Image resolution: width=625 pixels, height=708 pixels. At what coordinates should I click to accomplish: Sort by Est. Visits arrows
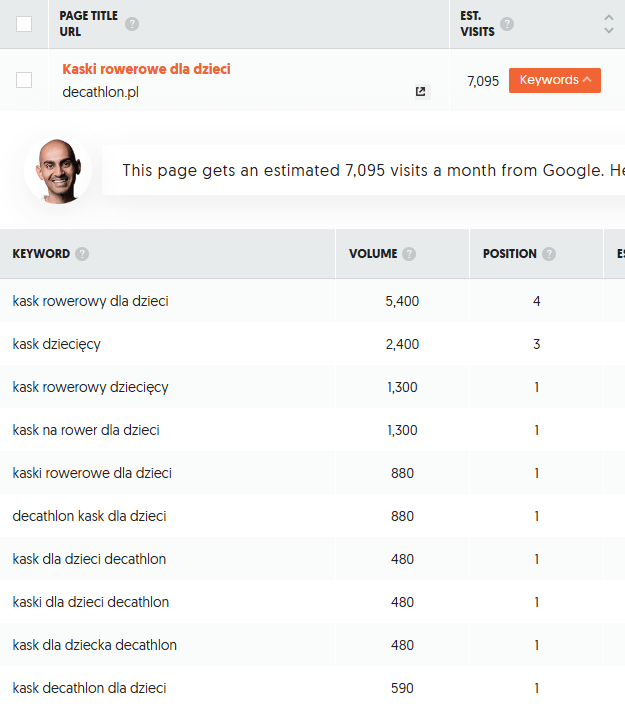(609, 24)
